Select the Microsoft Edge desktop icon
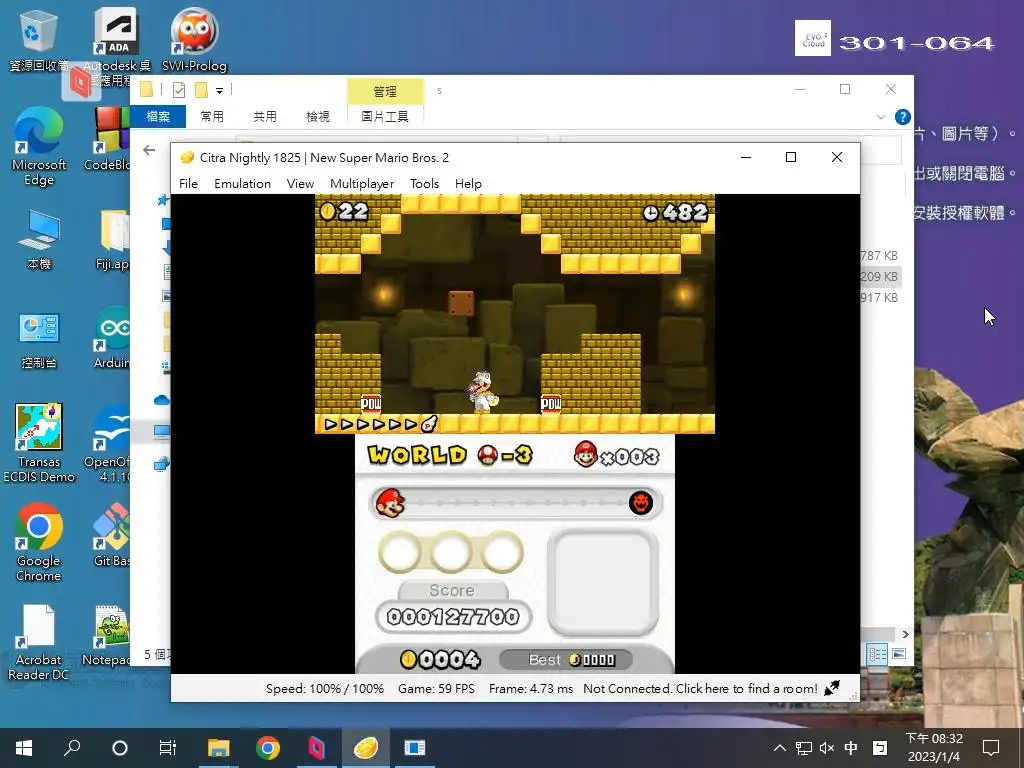This screenshot has width=1024, height=768. (x=39, y=147)
